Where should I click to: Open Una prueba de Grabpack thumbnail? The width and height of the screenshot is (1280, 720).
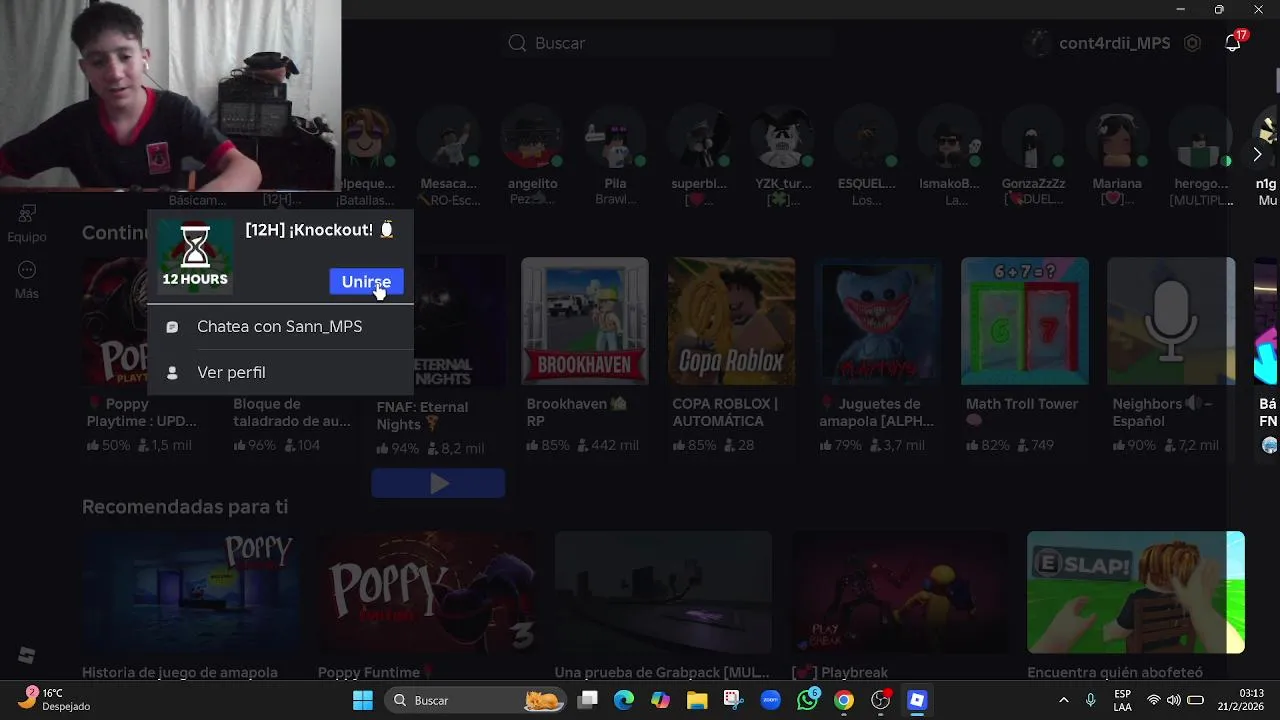tap(663, 592)
